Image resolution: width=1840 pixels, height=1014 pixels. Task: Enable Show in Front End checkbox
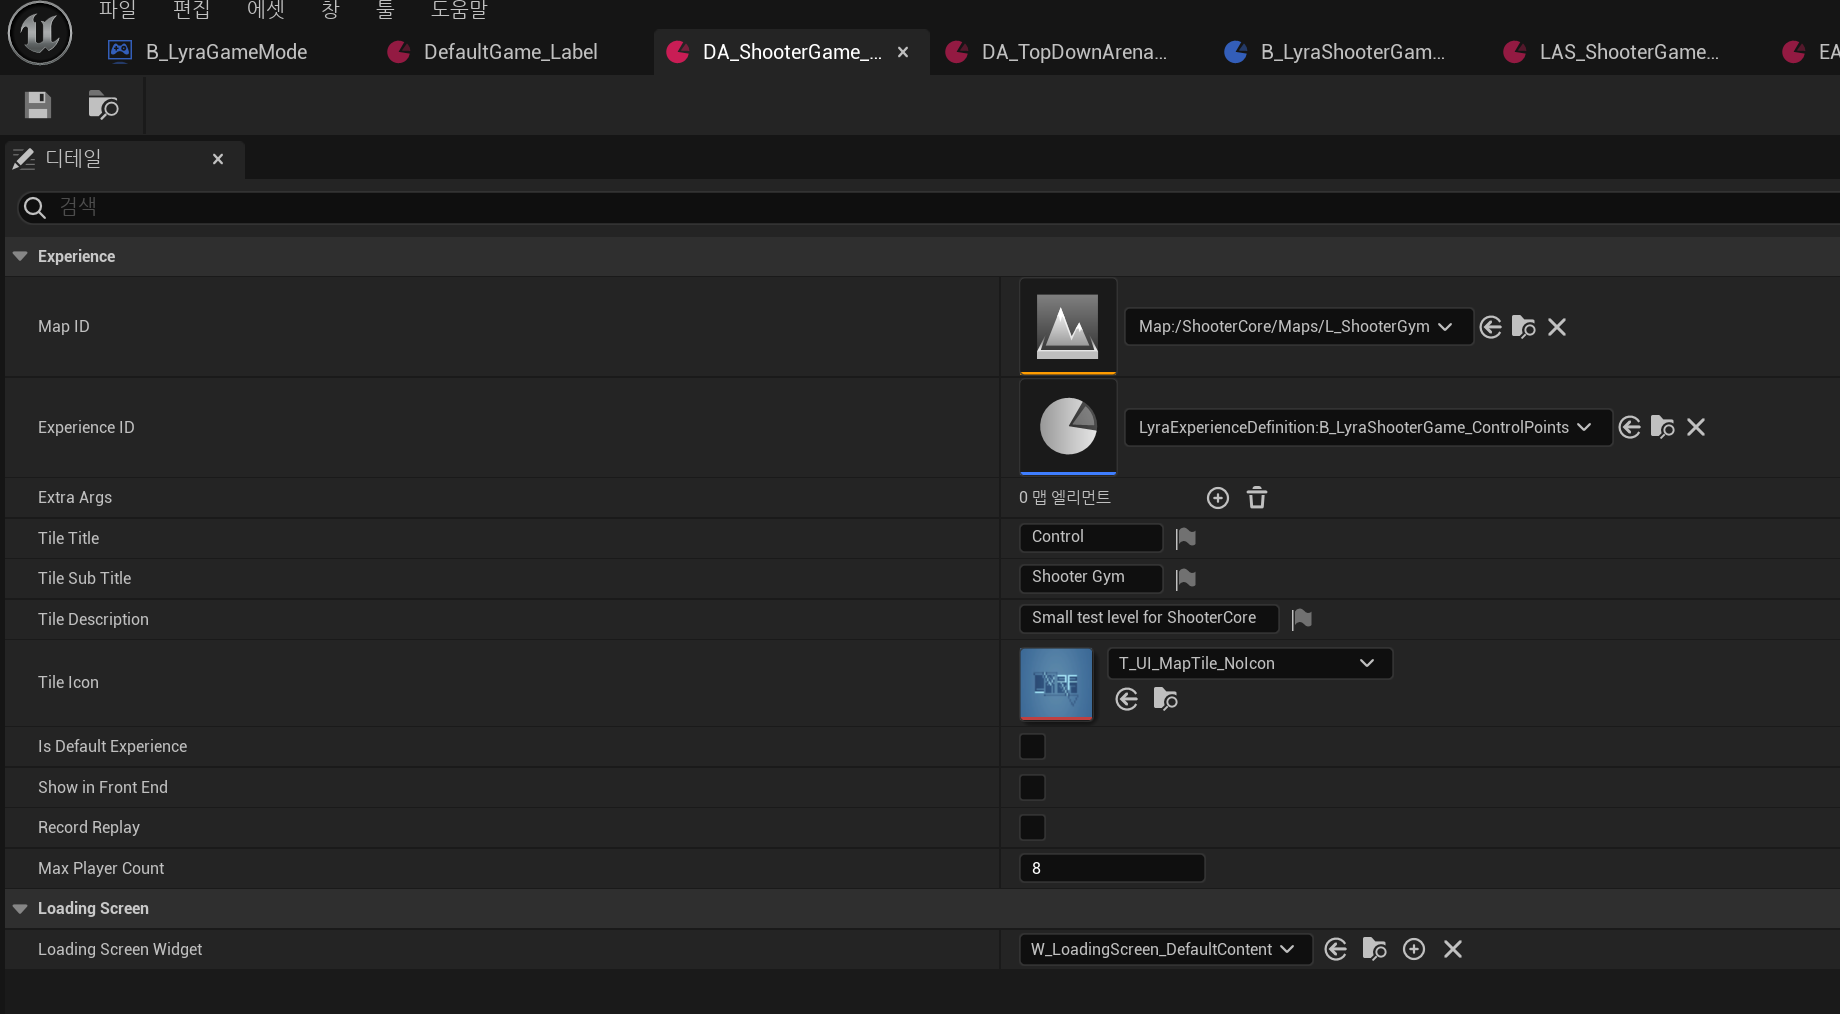(1032, 788)
